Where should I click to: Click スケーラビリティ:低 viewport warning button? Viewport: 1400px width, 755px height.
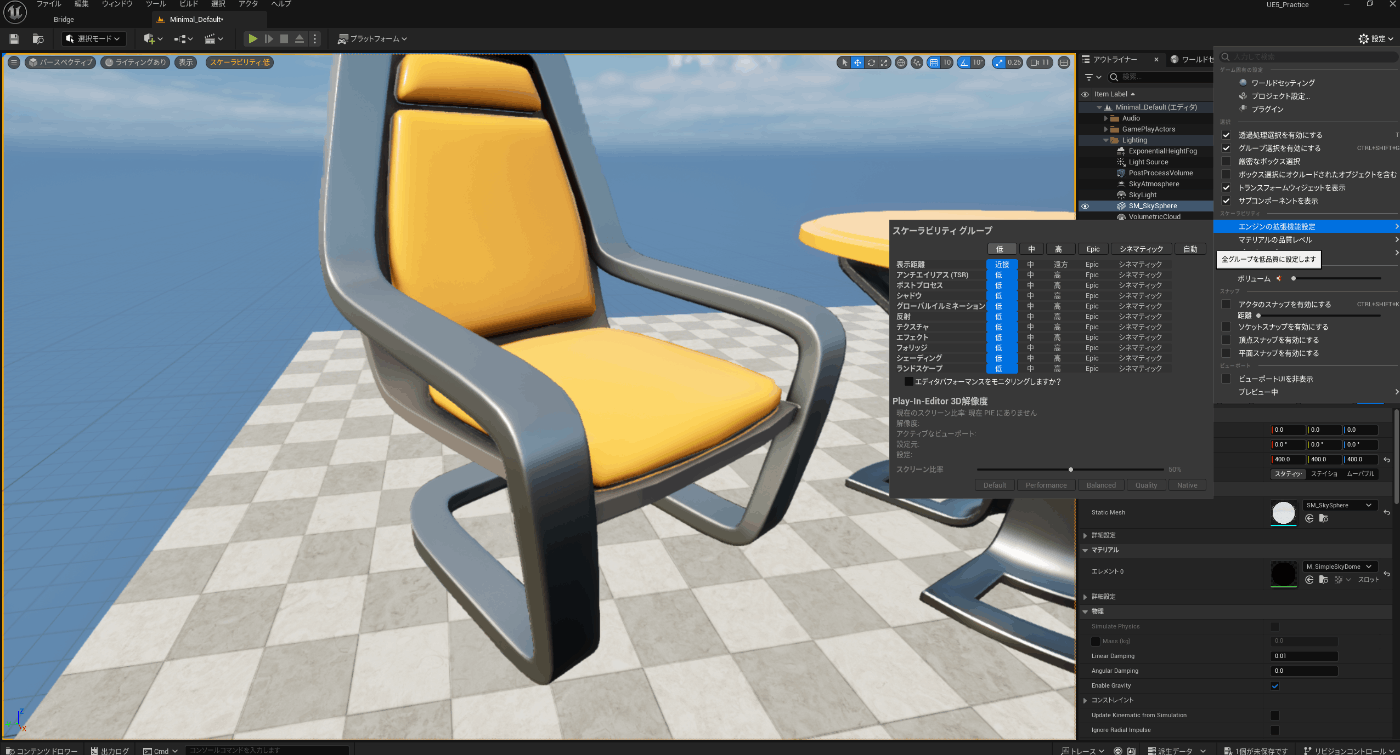(239, 62)
